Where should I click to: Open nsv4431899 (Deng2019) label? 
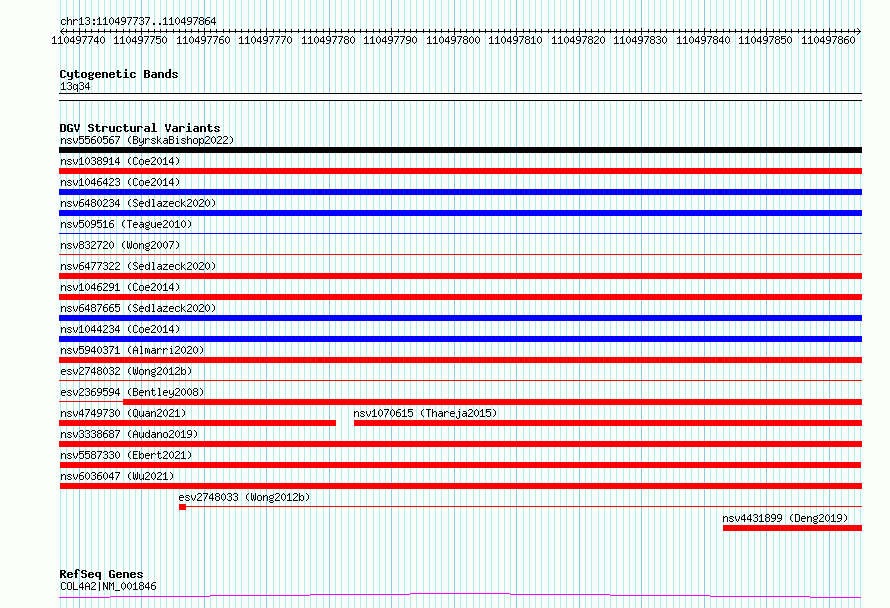click(785, 518)
